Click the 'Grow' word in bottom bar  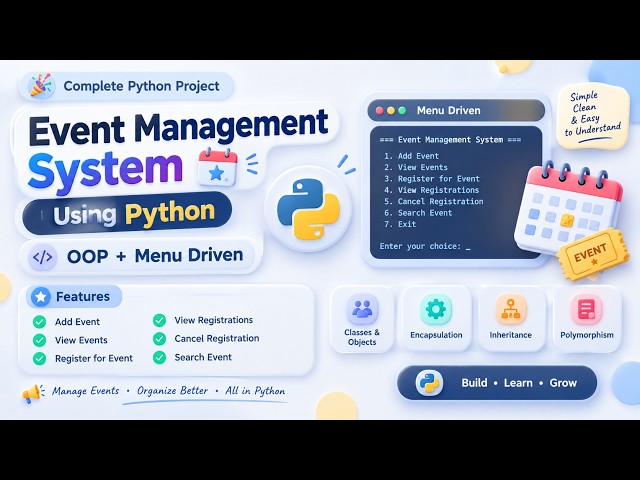[563, 383]
